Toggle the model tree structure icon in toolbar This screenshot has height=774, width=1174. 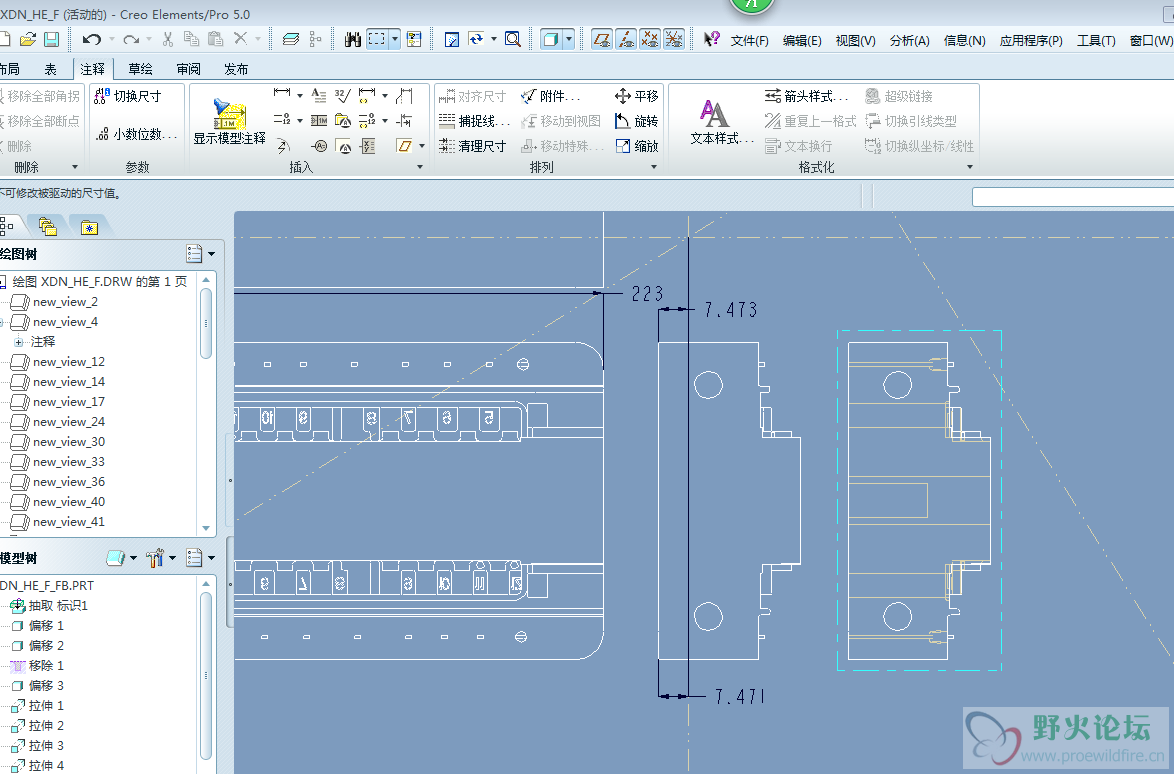pos(315,39)
